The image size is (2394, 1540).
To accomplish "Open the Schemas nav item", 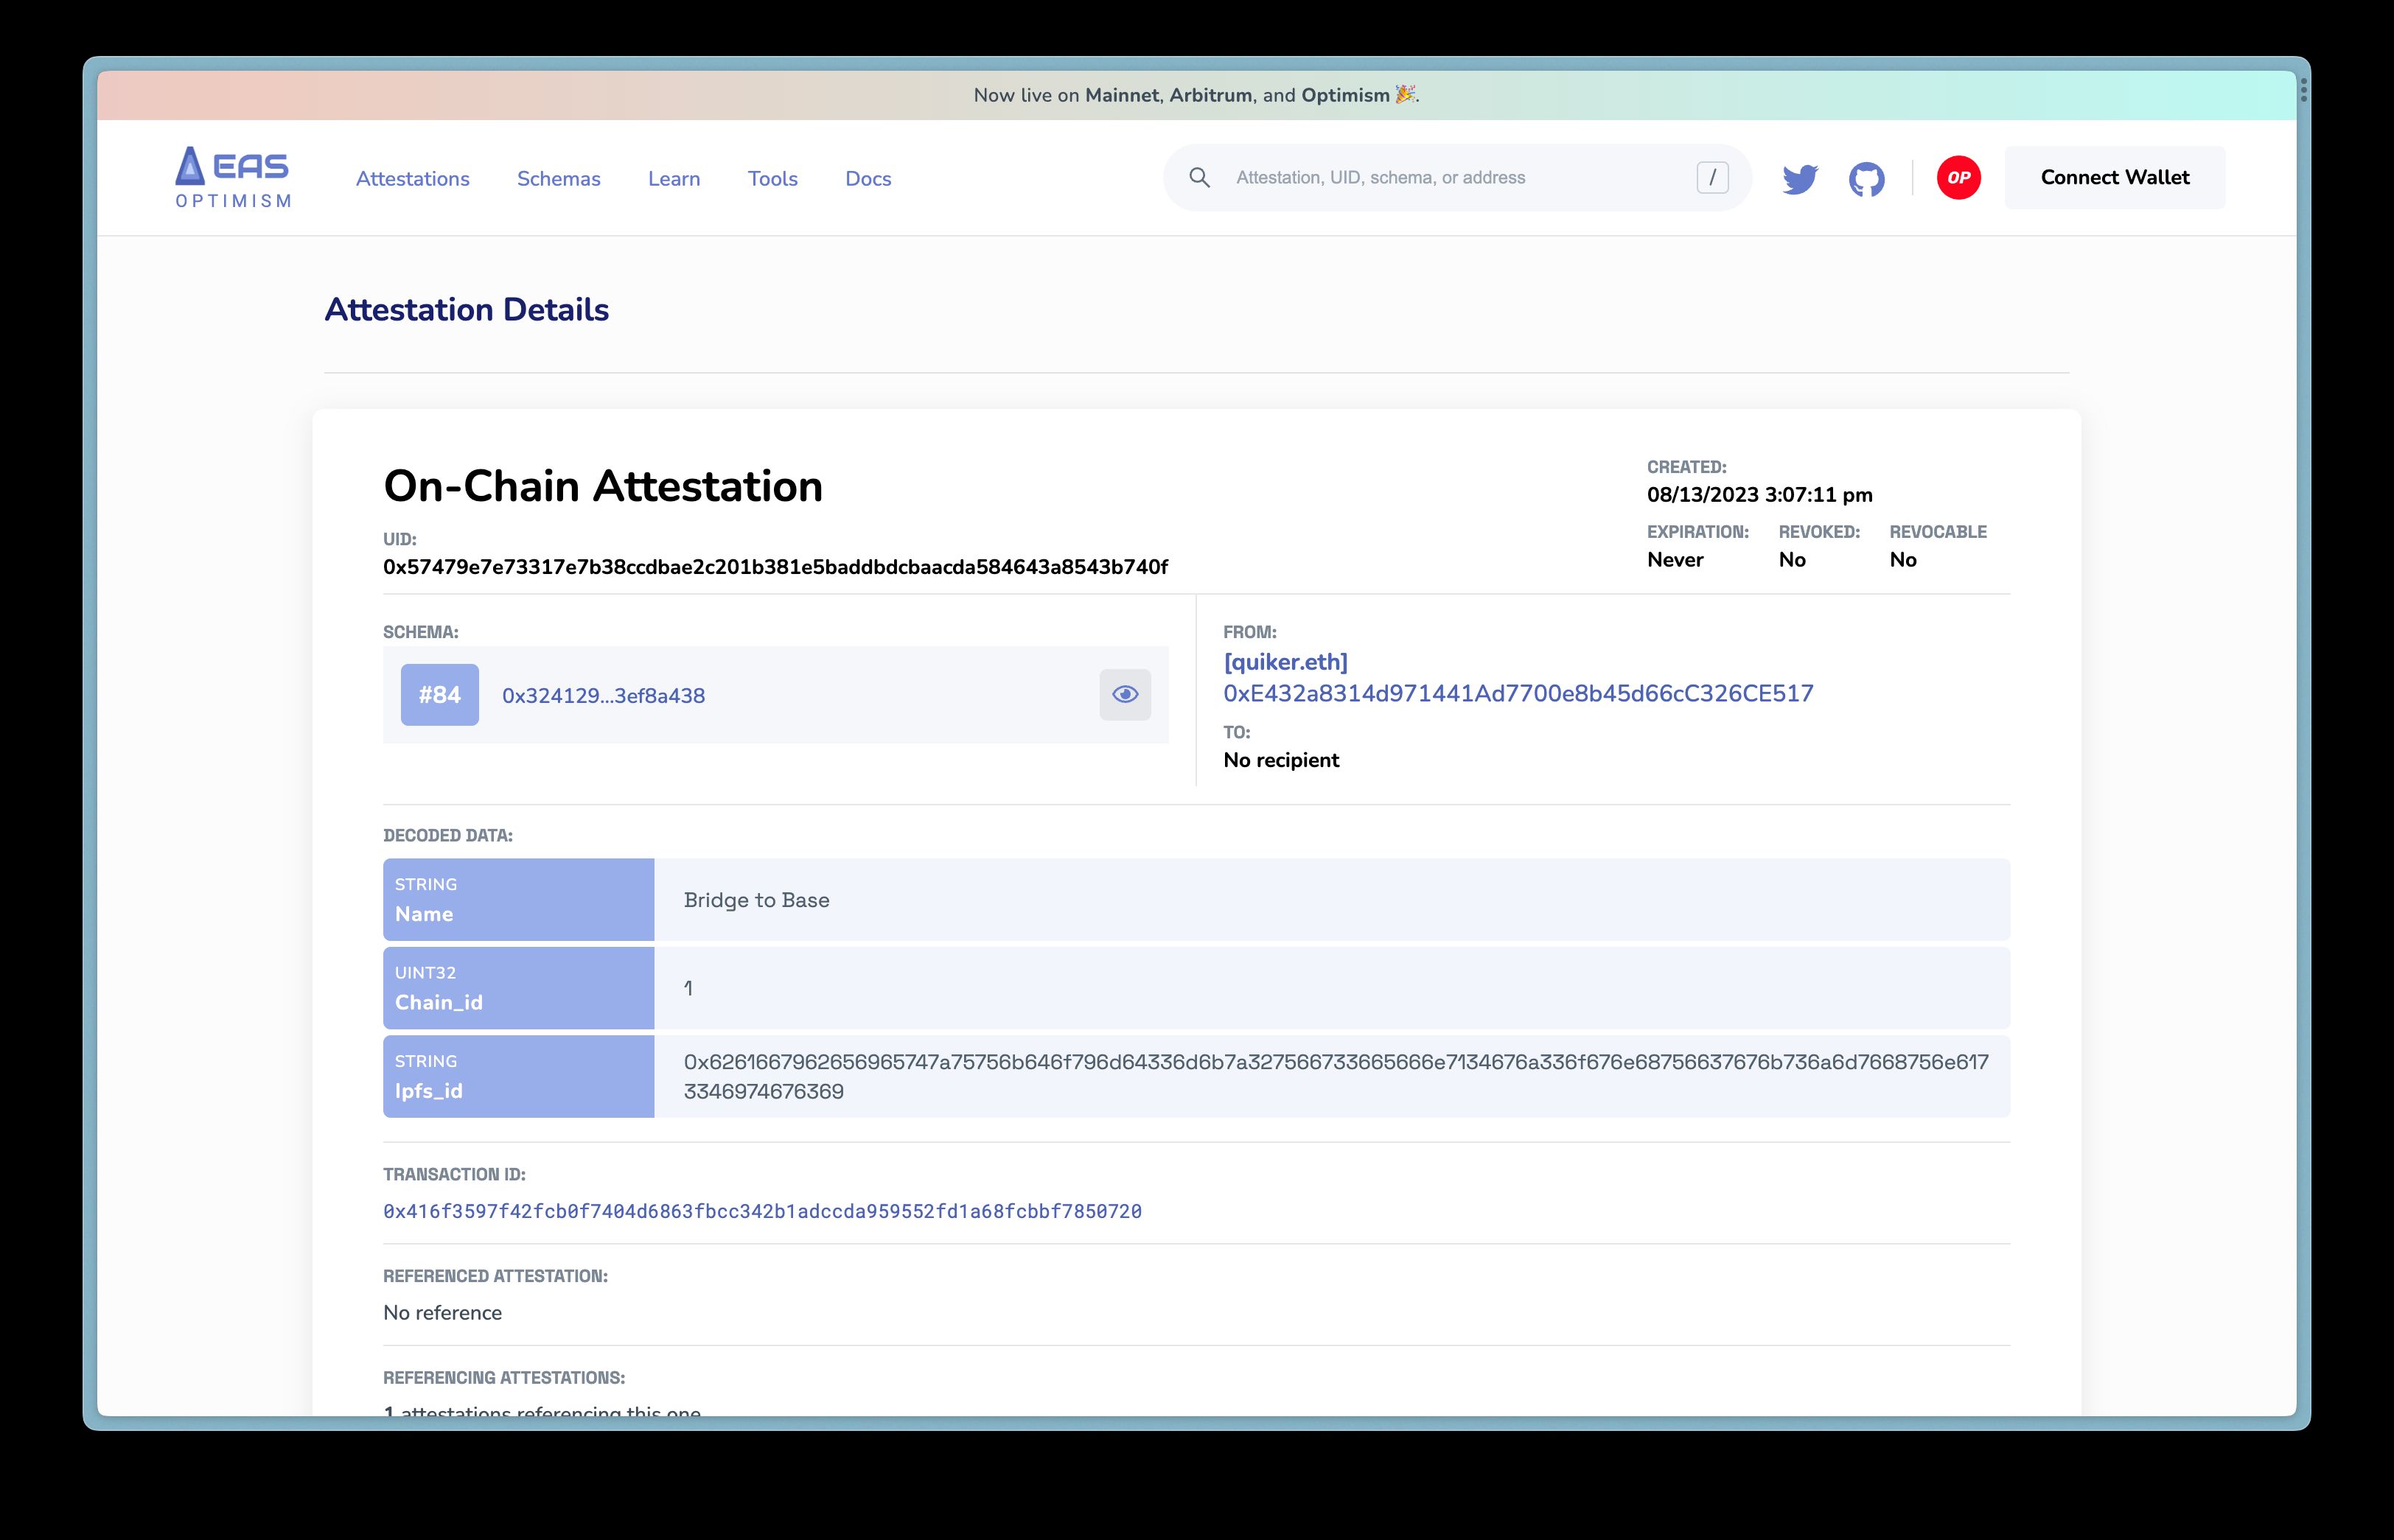I will pyautogui.click(x=559, y=179).
